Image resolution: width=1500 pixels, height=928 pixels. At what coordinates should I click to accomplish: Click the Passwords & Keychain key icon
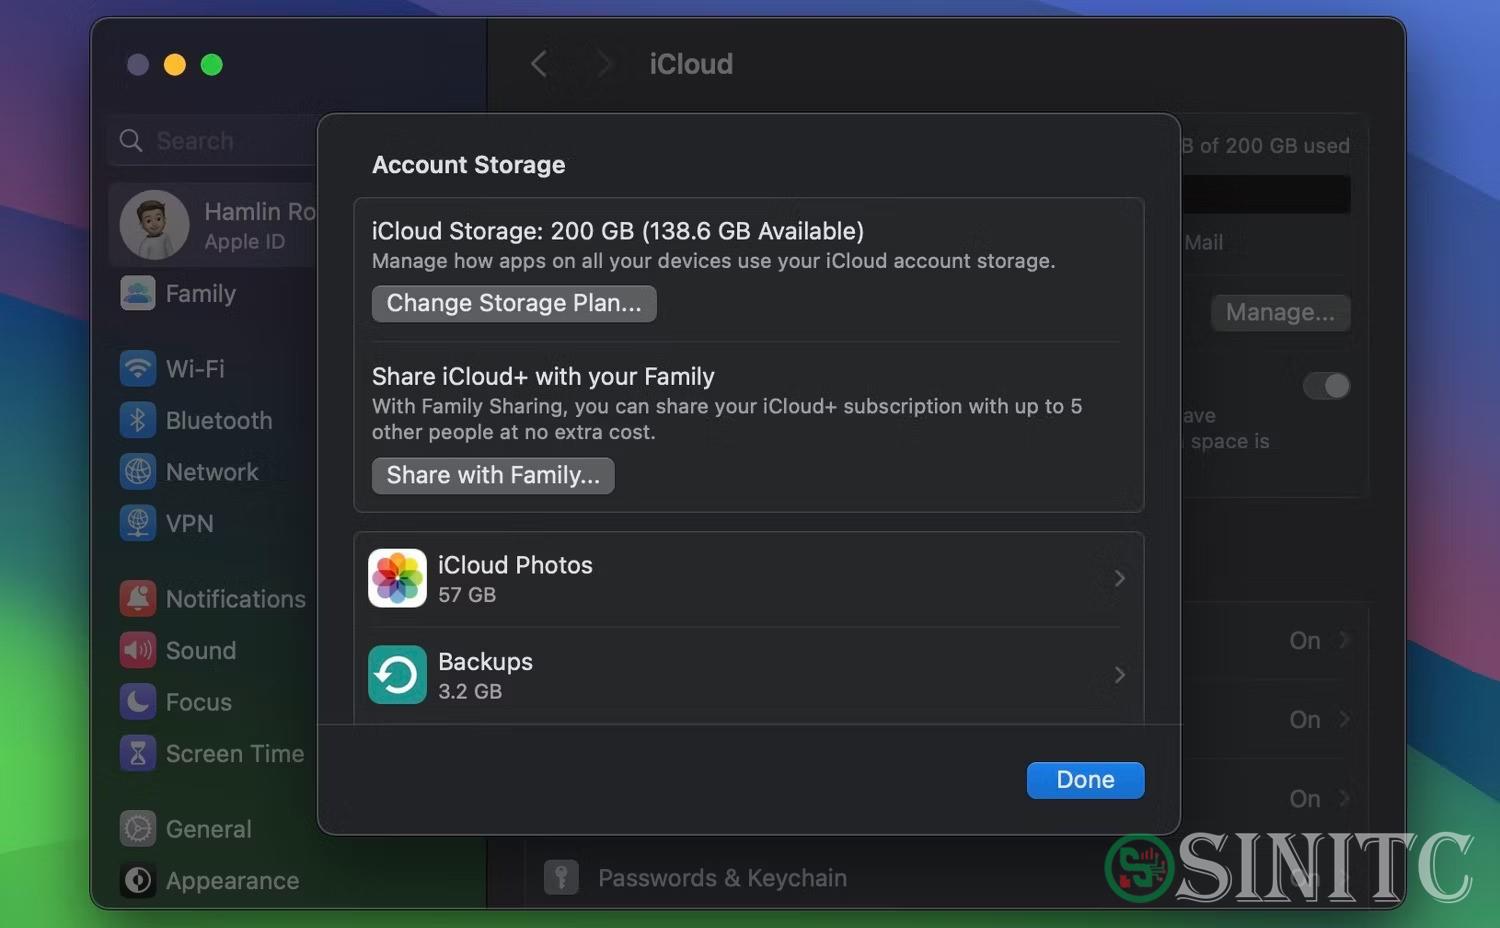pyautogui.click(x=561, y=877)
